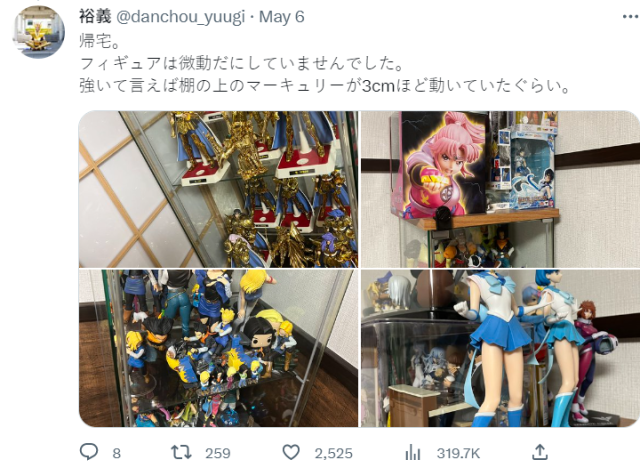The image size is (640, 468).
Task: Click the like count 2,525
Action: coord(333,453)
